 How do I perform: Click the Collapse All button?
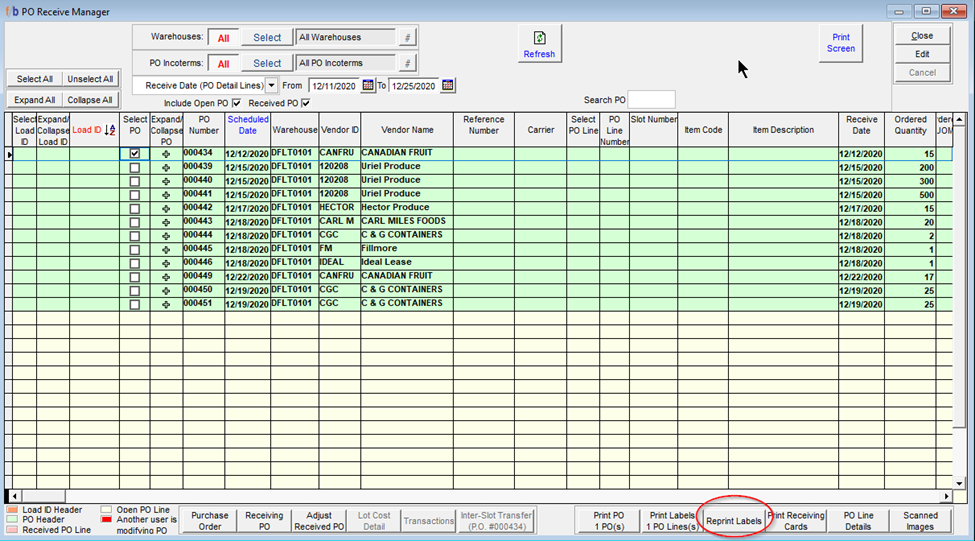[x=91, y=100]
